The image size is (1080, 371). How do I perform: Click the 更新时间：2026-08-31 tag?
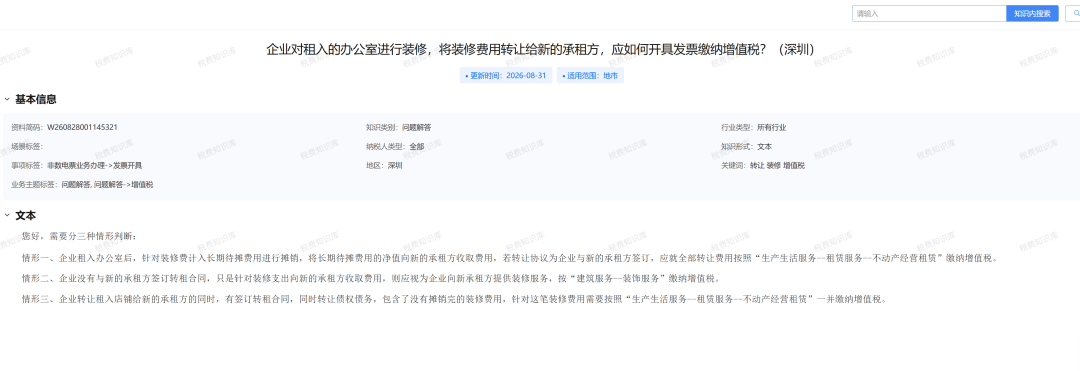pyautogui.click(x=506, y=76)
